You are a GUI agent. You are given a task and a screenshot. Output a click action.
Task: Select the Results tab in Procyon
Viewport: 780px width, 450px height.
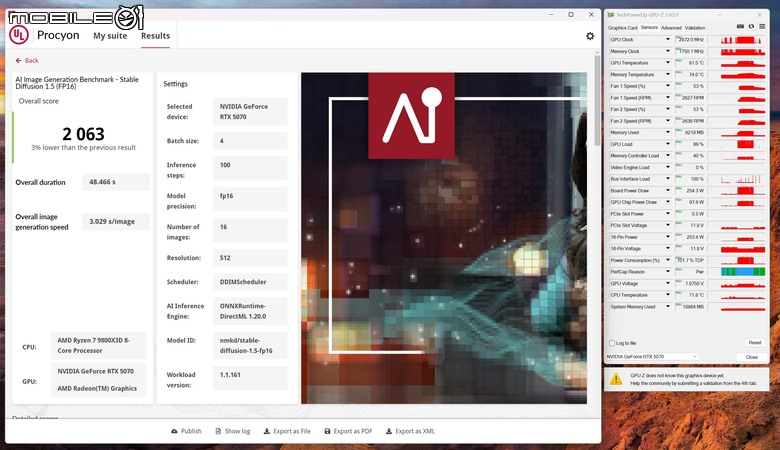tap(155, 36)
